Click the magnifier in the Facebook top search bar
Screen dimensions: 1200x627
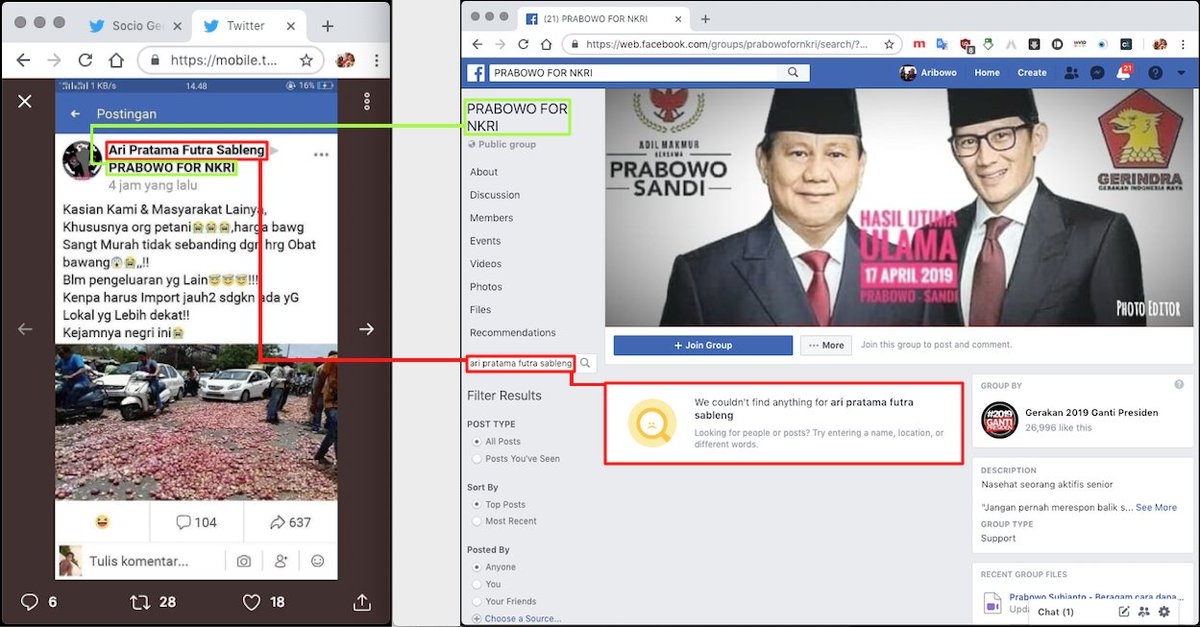pyautogui.click(x=793, y=73)
